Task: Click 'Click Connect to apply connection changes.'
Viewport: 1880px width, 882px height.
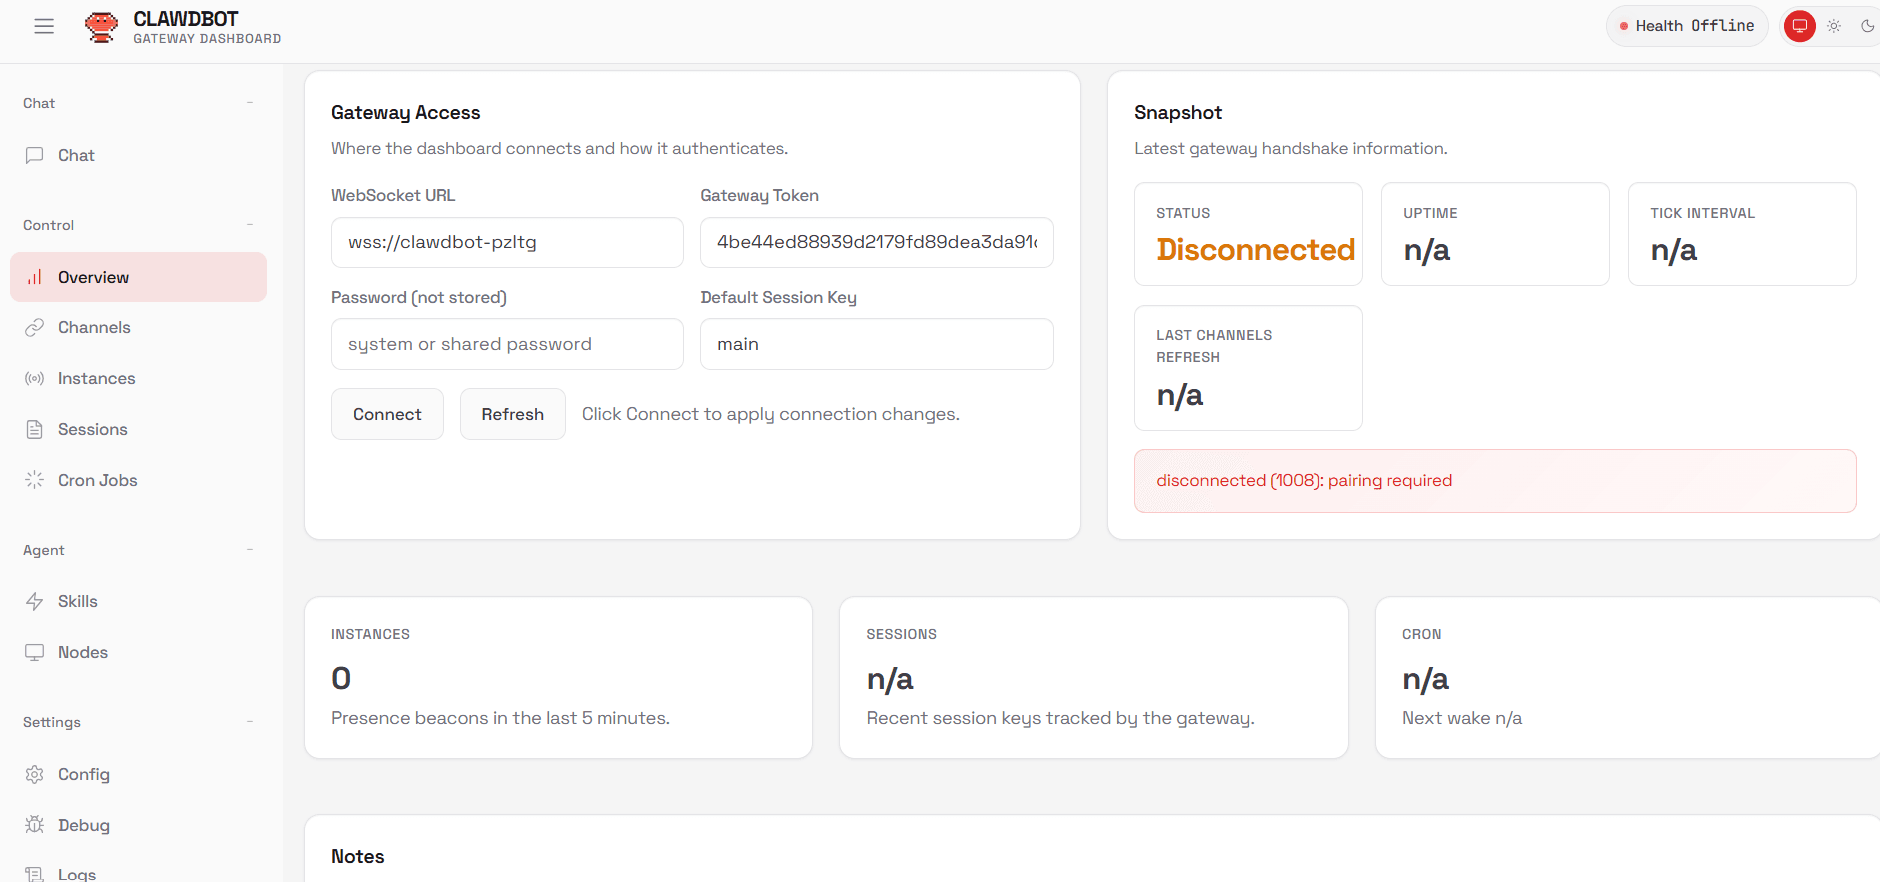Action: pyautogui.click(x=771, y=414)
